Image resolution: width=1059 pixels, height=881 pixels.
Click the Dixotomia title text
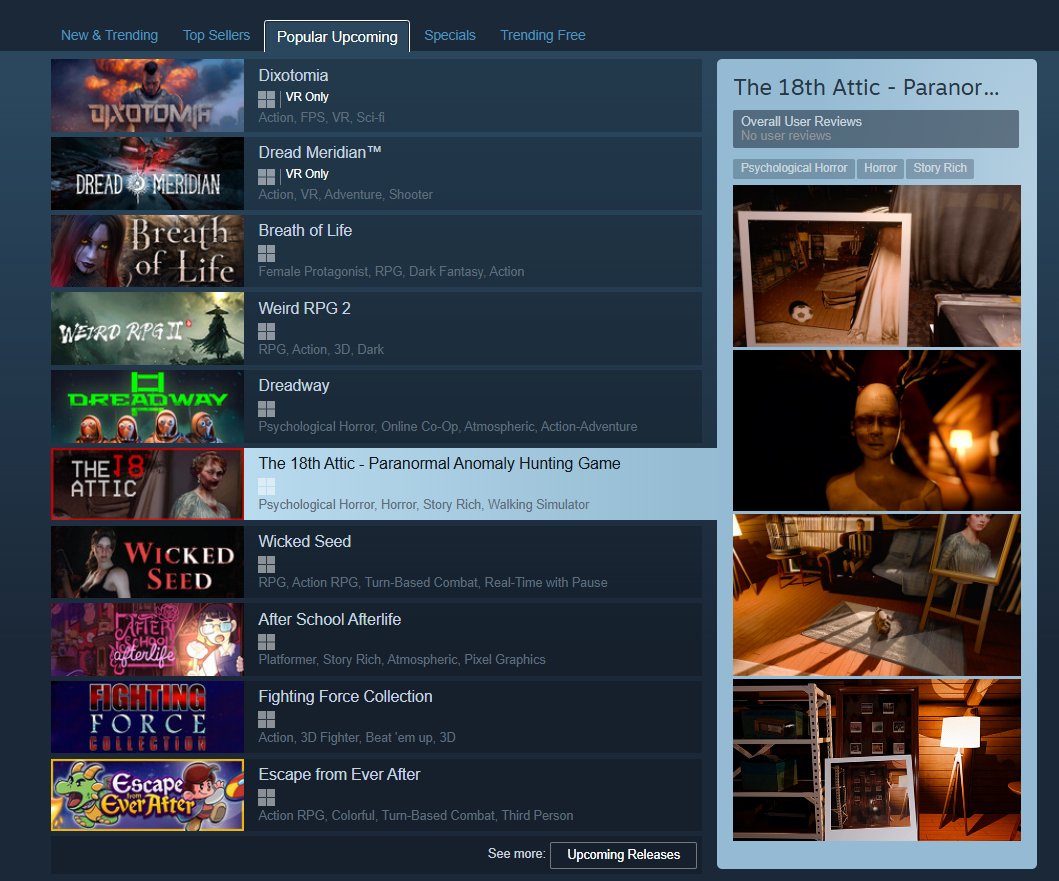(293, 75)
